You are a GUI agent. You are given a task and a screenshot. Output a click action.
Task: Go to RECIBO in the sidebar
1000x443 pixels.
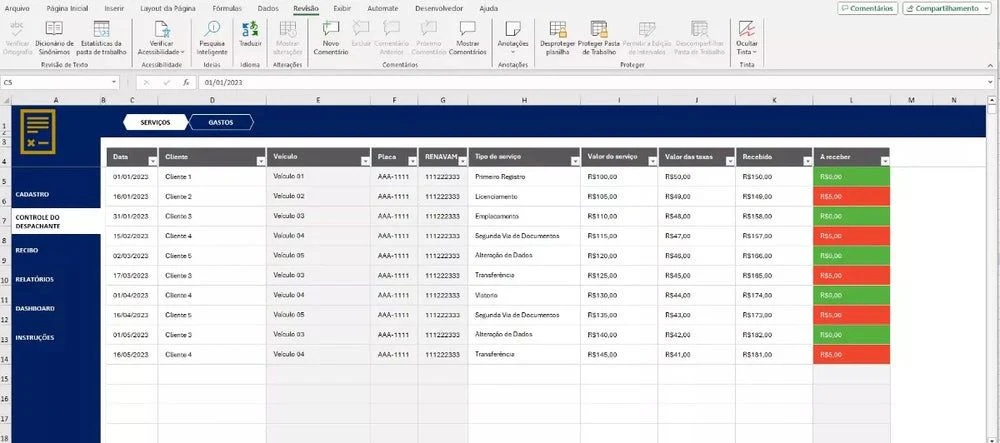pyautogui.click(x=27, y=251)
